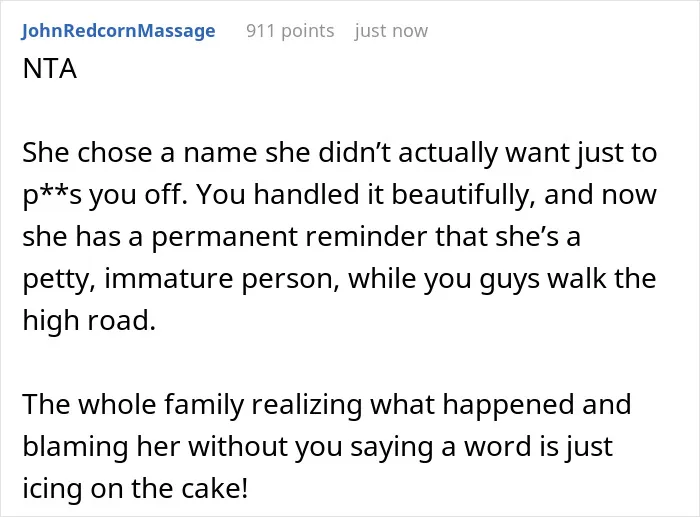700x517 pixels.
Task: Click the words "blaming her"
Action: [x=101, y=446]
